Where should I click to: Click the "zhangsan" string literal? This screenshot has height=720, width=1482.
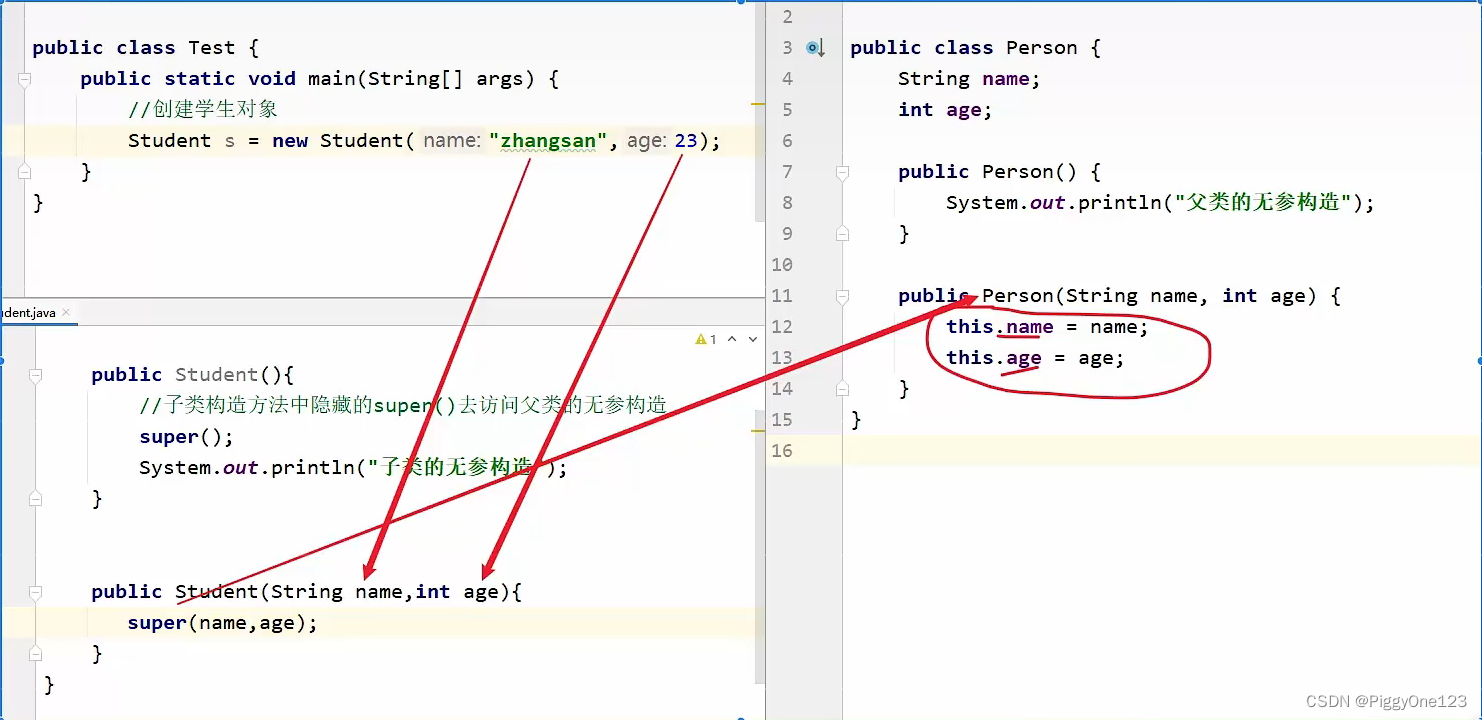548,141
